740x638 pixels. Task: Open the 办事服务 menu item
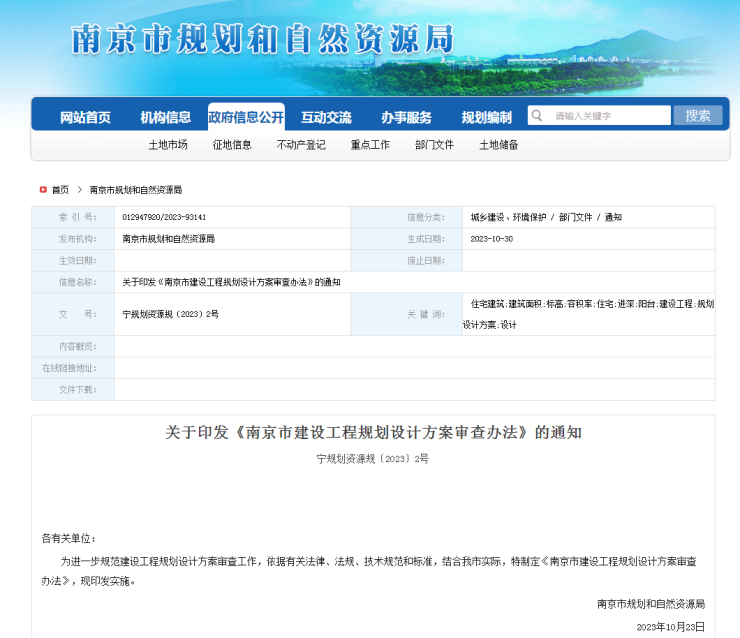(406, 117)
